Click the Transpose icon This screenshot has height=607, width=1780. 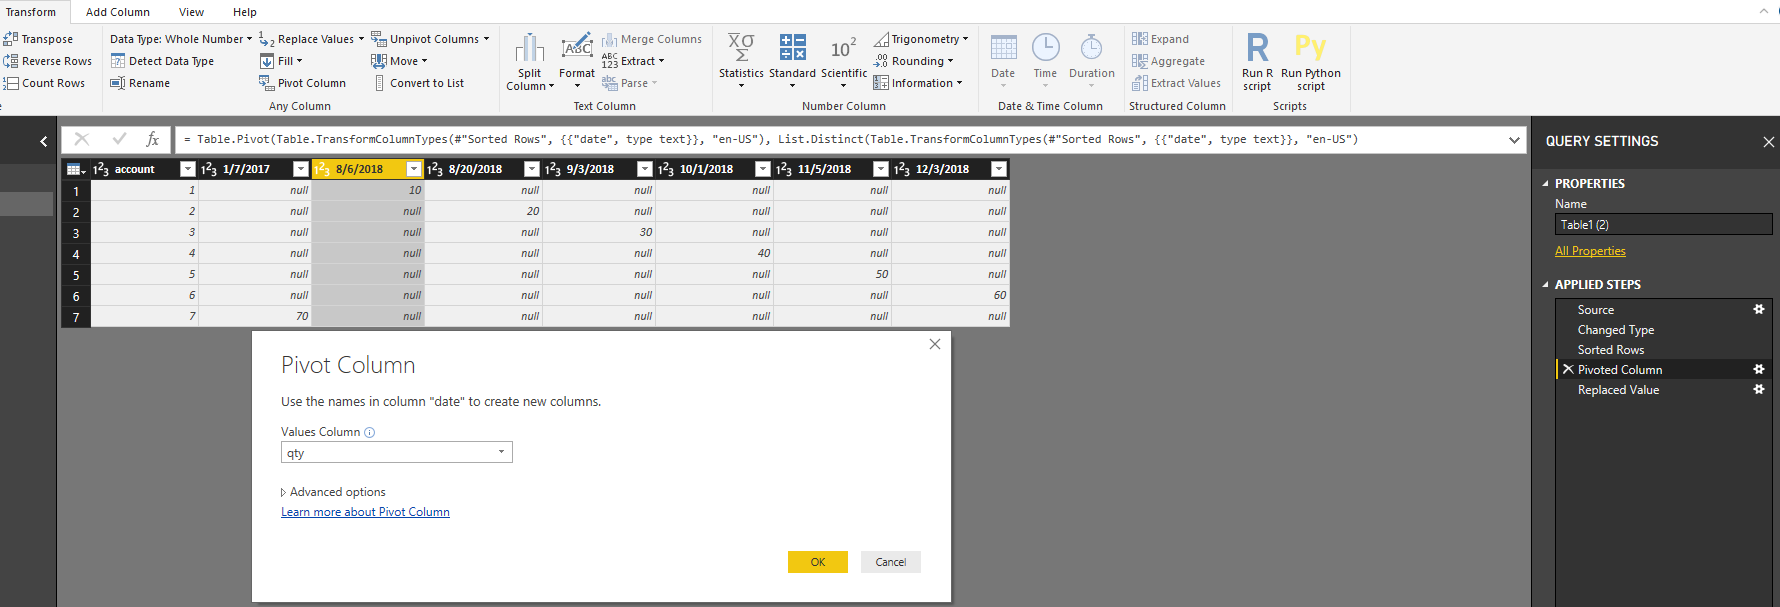[11, 39]
